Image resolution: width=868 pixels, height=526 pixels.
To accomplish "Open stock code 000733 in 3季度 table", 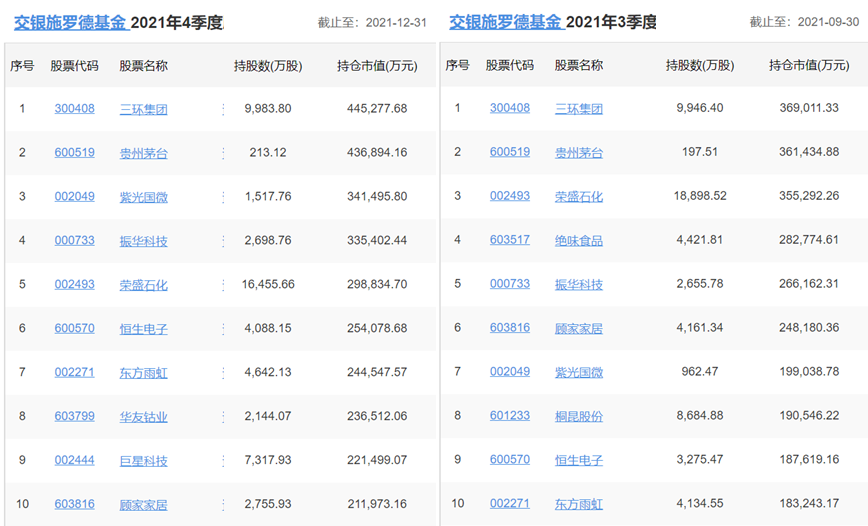I will click(510, 283).
